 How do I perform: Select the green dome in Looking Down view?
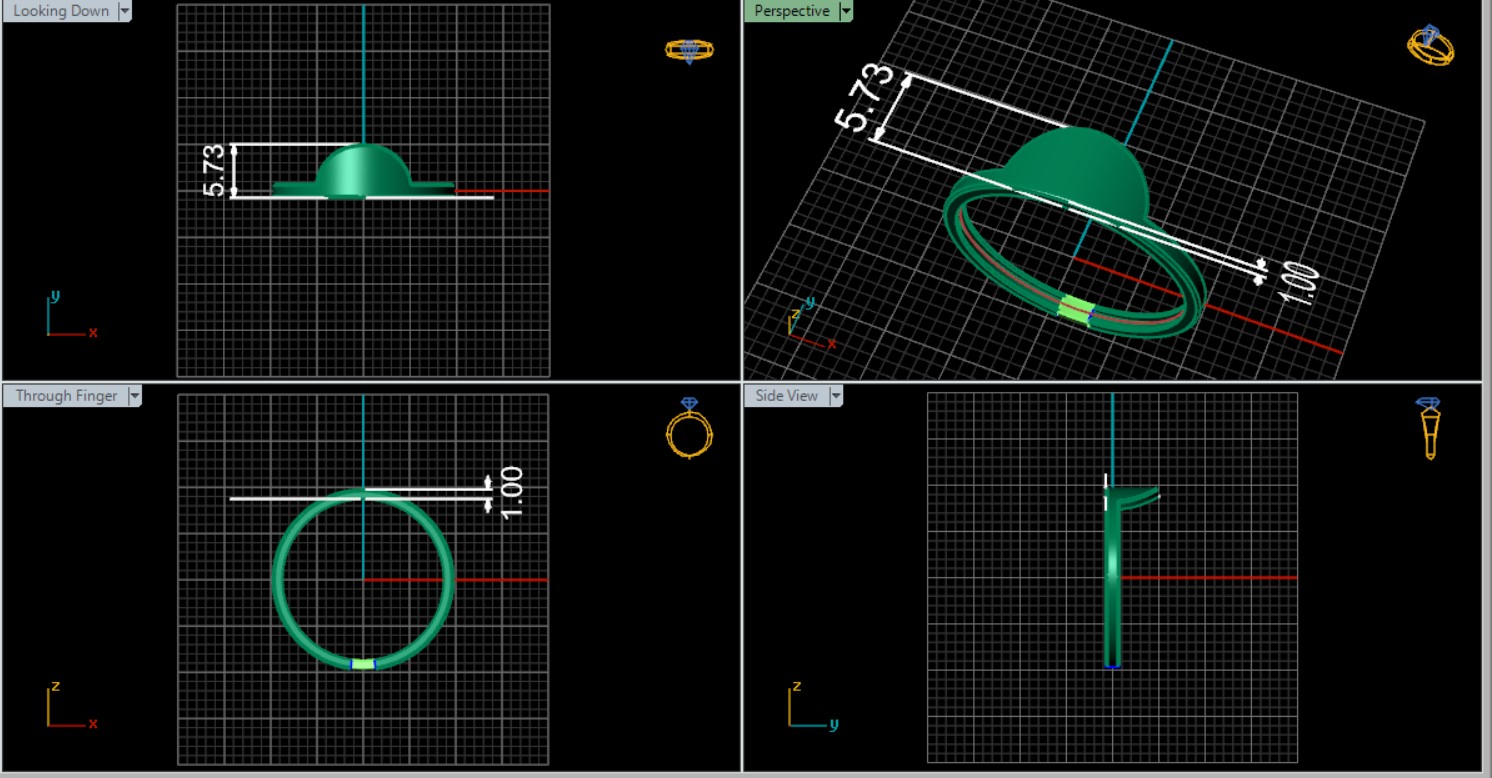[x=362, y=170]
